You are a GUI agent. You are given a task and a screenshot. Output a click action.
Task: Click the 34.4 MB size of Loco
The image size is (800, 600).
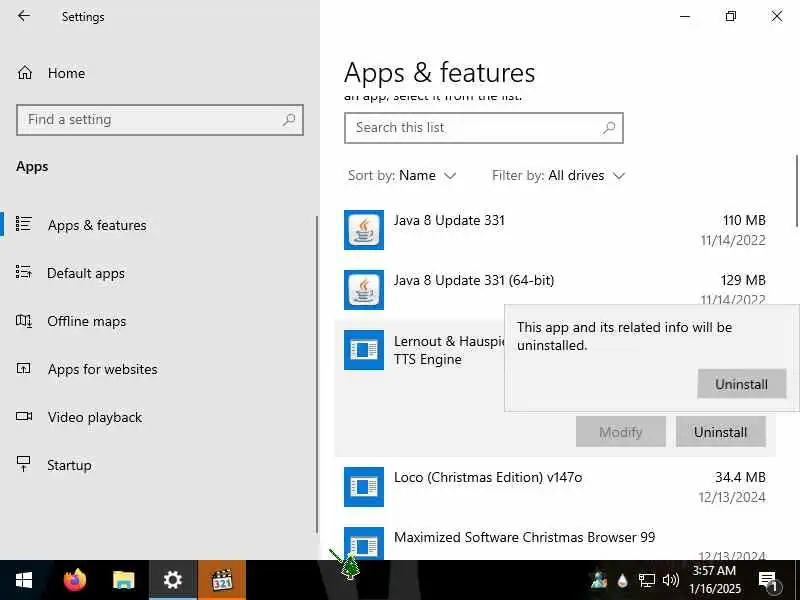click(x=740, y=478)
